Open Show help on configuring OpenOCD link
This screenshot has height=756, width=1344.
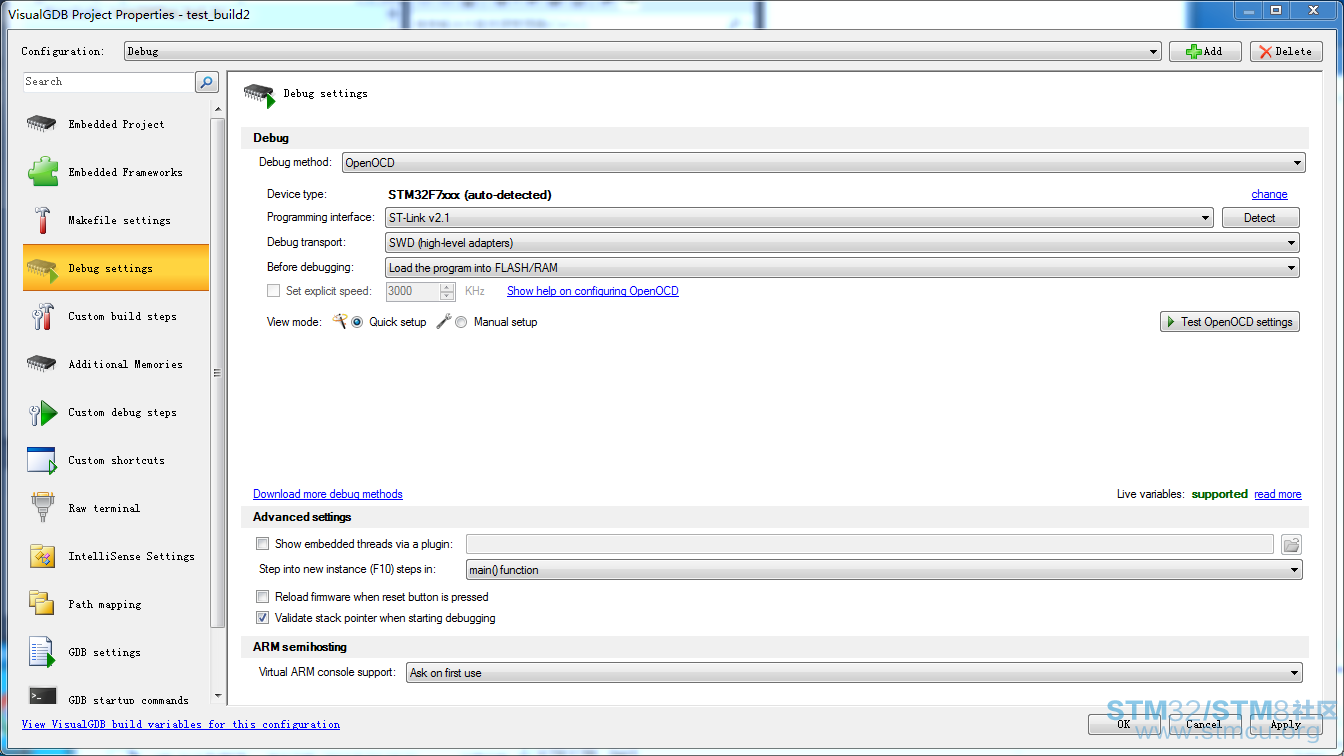[593, 291]
